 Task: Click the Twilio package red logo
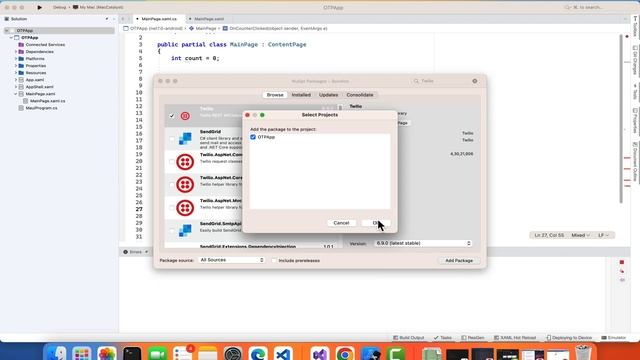tap(185, 116)
